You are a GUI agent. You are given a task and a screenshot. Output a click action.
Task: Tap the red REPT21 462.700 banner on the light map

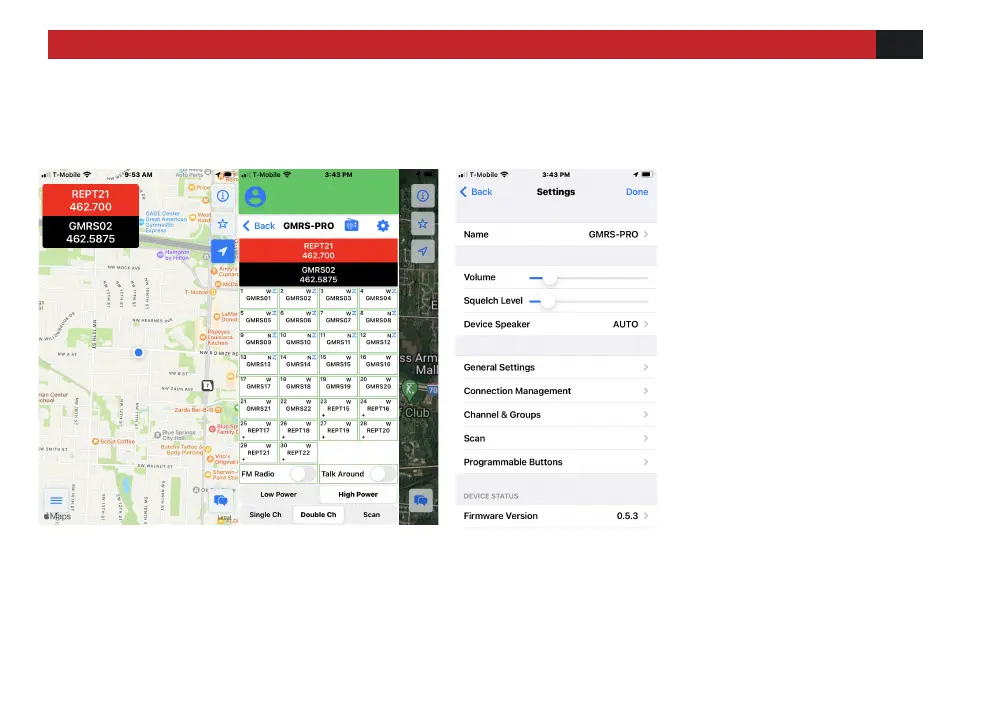pyautogui.click(x=91, y=201)
